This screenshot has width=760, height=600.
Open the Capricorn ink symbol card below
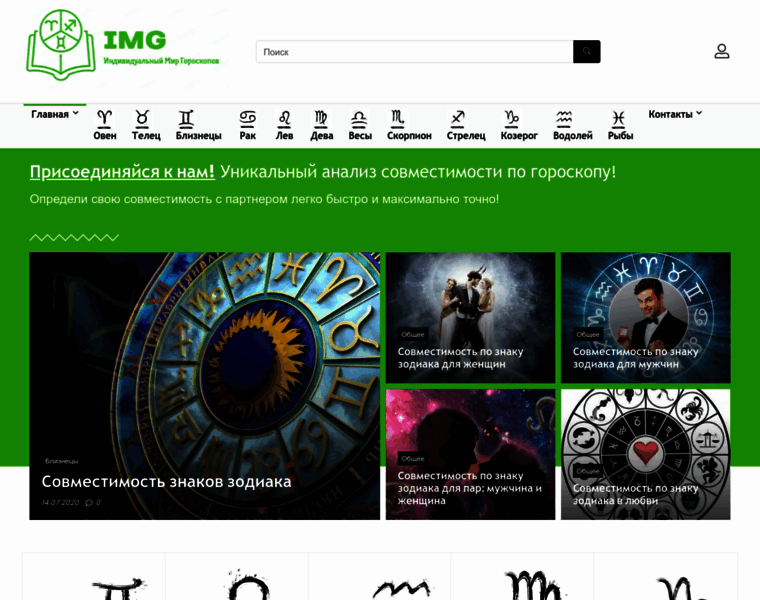pos(665,576)
